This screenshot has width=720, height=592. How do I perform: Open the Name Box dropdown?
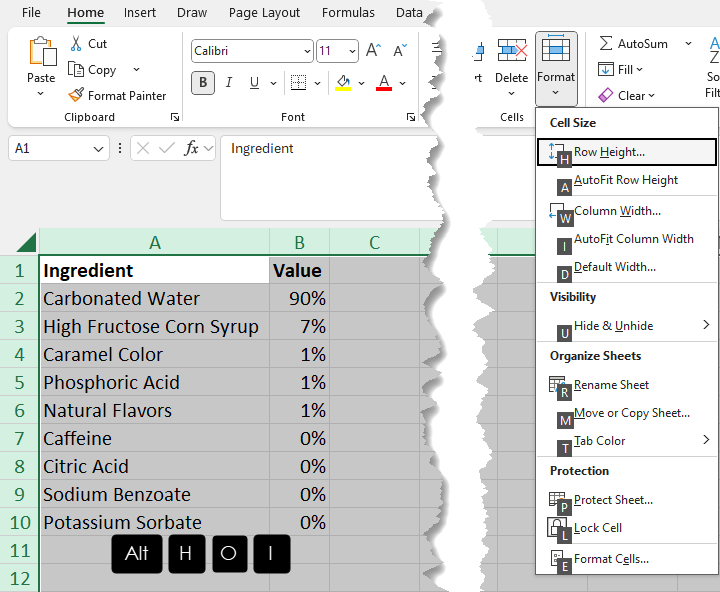click(98, 149)
